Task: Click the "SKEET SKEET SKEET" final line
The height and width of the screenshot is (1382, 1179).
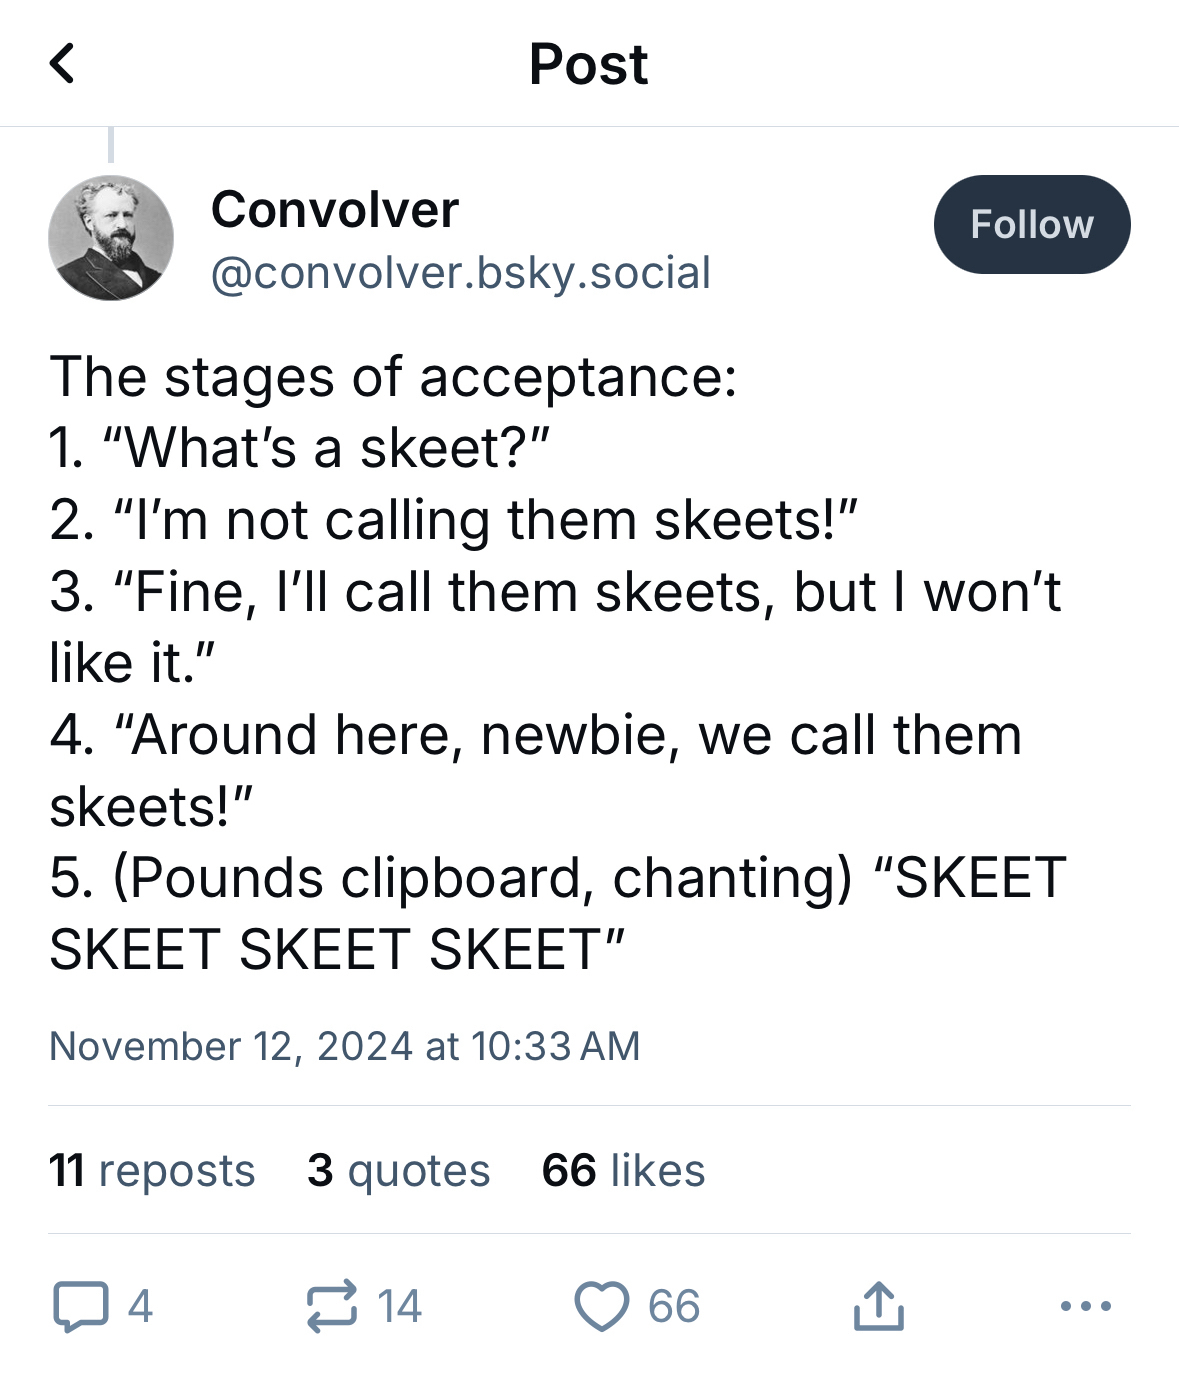Action: pyautogui.click(x=337, y=949)
